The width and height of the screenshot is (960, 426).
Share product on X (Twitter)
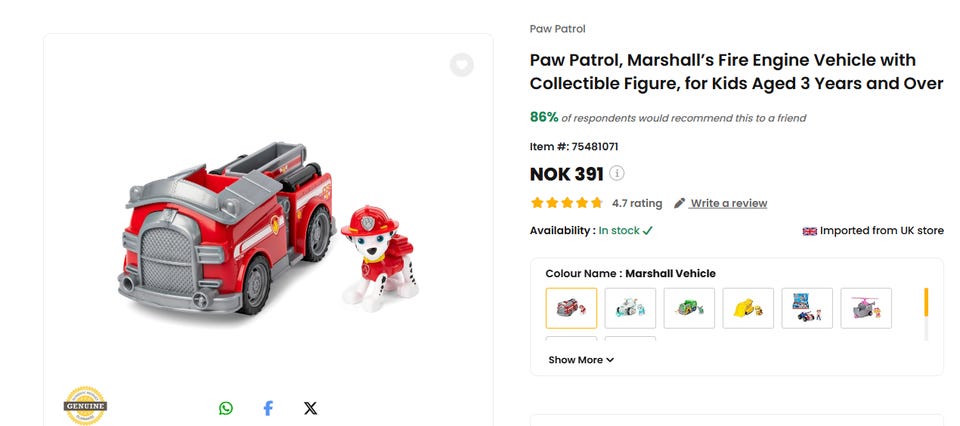click(310, 408)
